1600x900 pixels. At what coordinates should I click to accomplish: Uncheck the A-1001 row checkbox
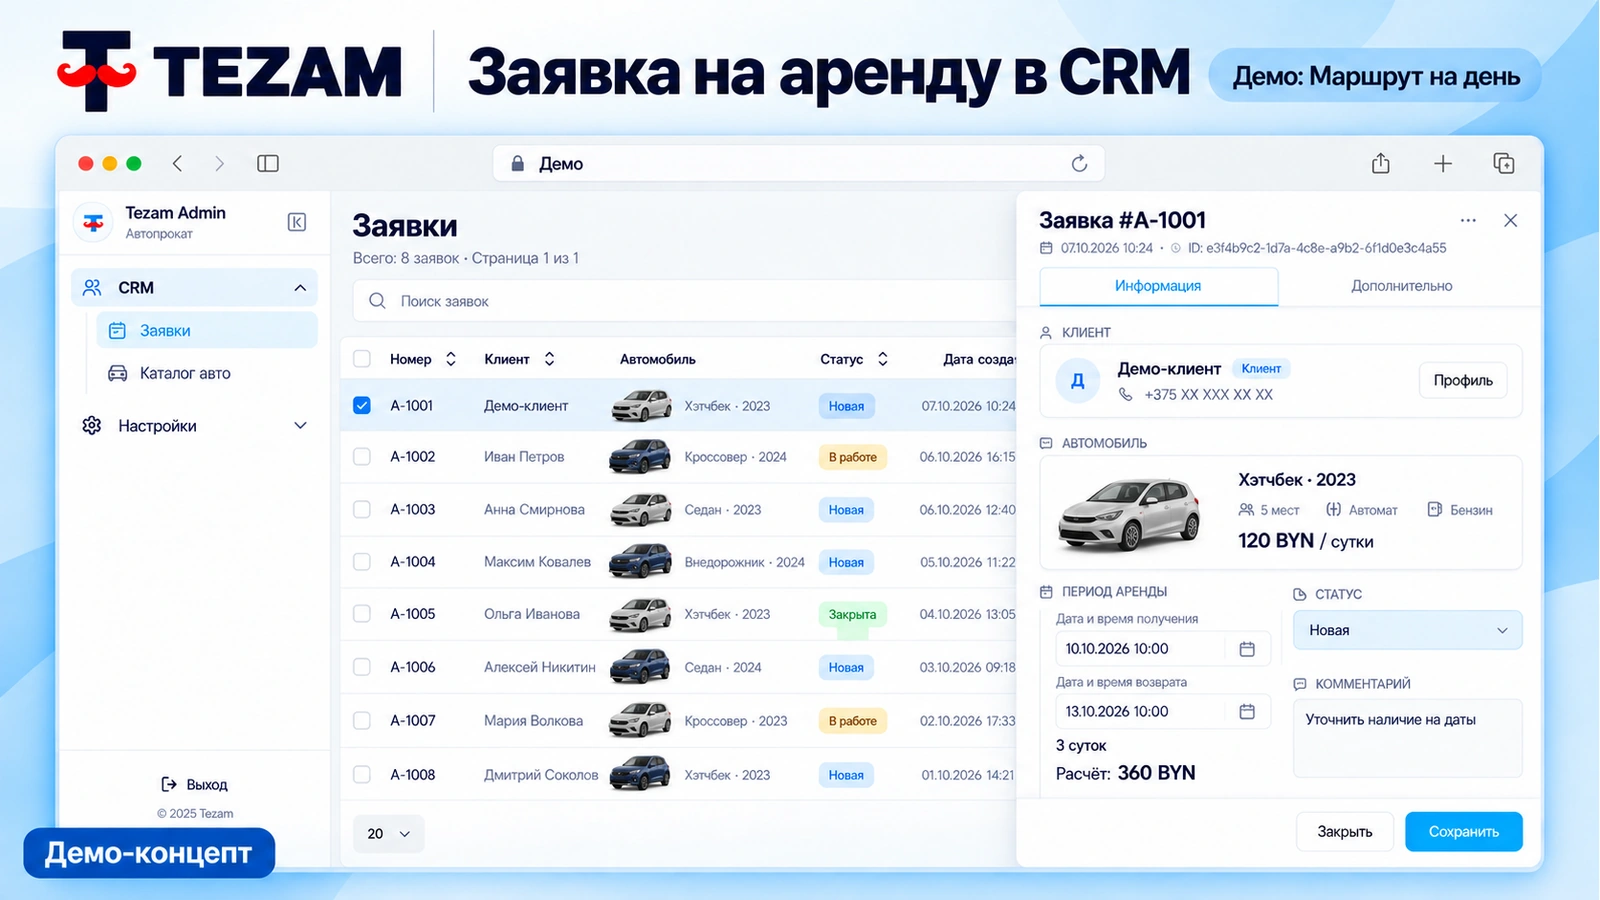click(x=362, y=405)
